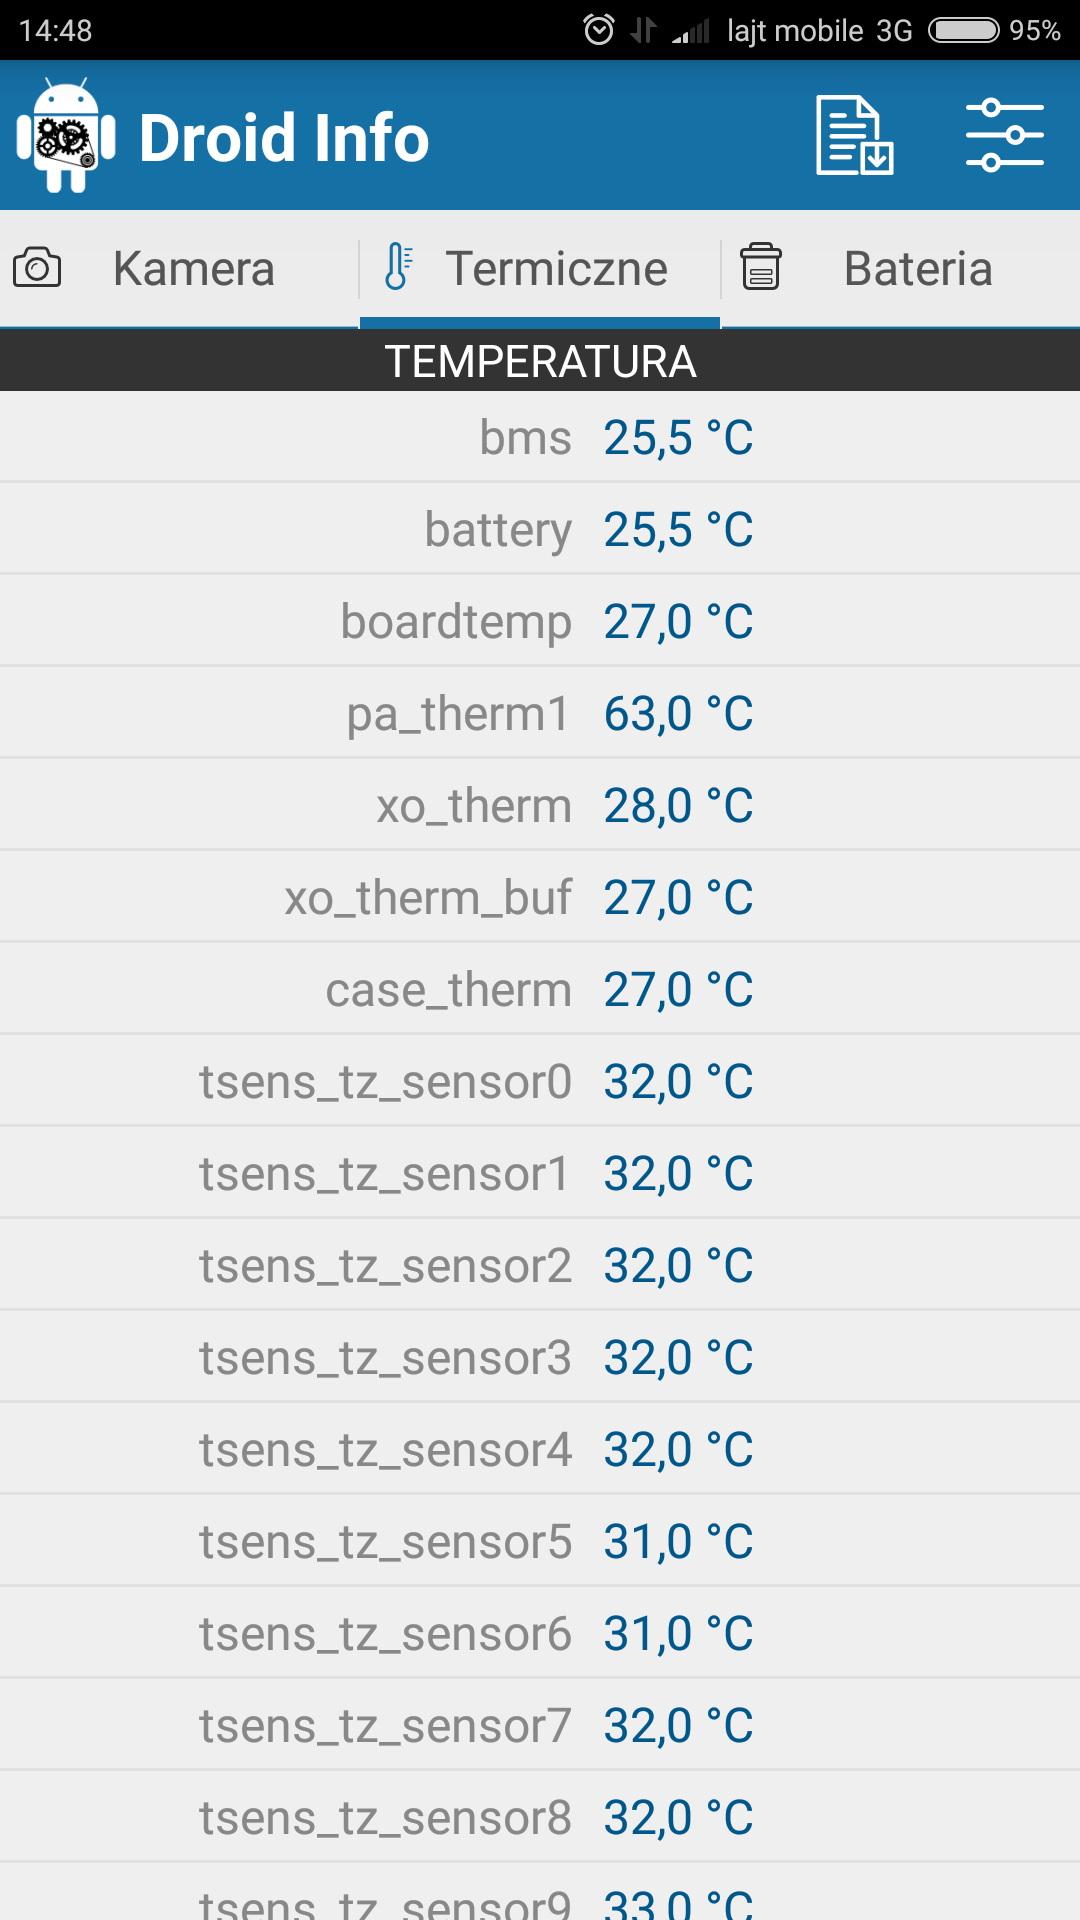This screenshot has height=1920, width=1080.
Task: Select the boardtemp row
Action: [540, 622]
